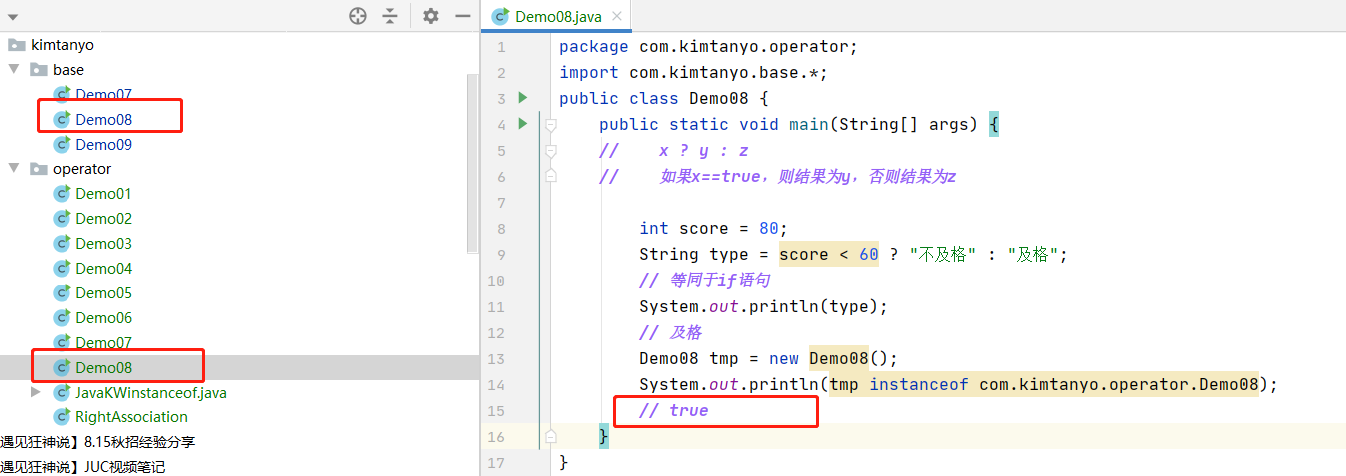Click the '// true' comment on line 15
Viewport: 1346px width, 476px height.
[x=674, y=410]
